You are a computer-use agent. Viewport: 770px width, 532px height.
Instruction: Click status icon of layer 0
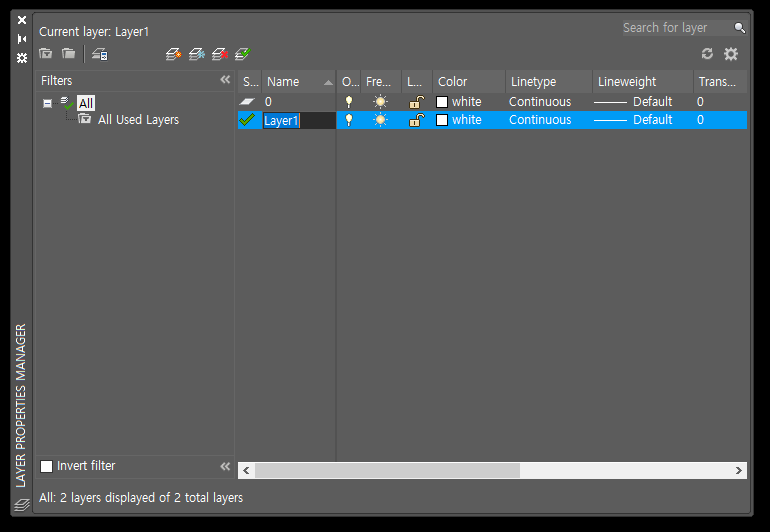point(247,102)
